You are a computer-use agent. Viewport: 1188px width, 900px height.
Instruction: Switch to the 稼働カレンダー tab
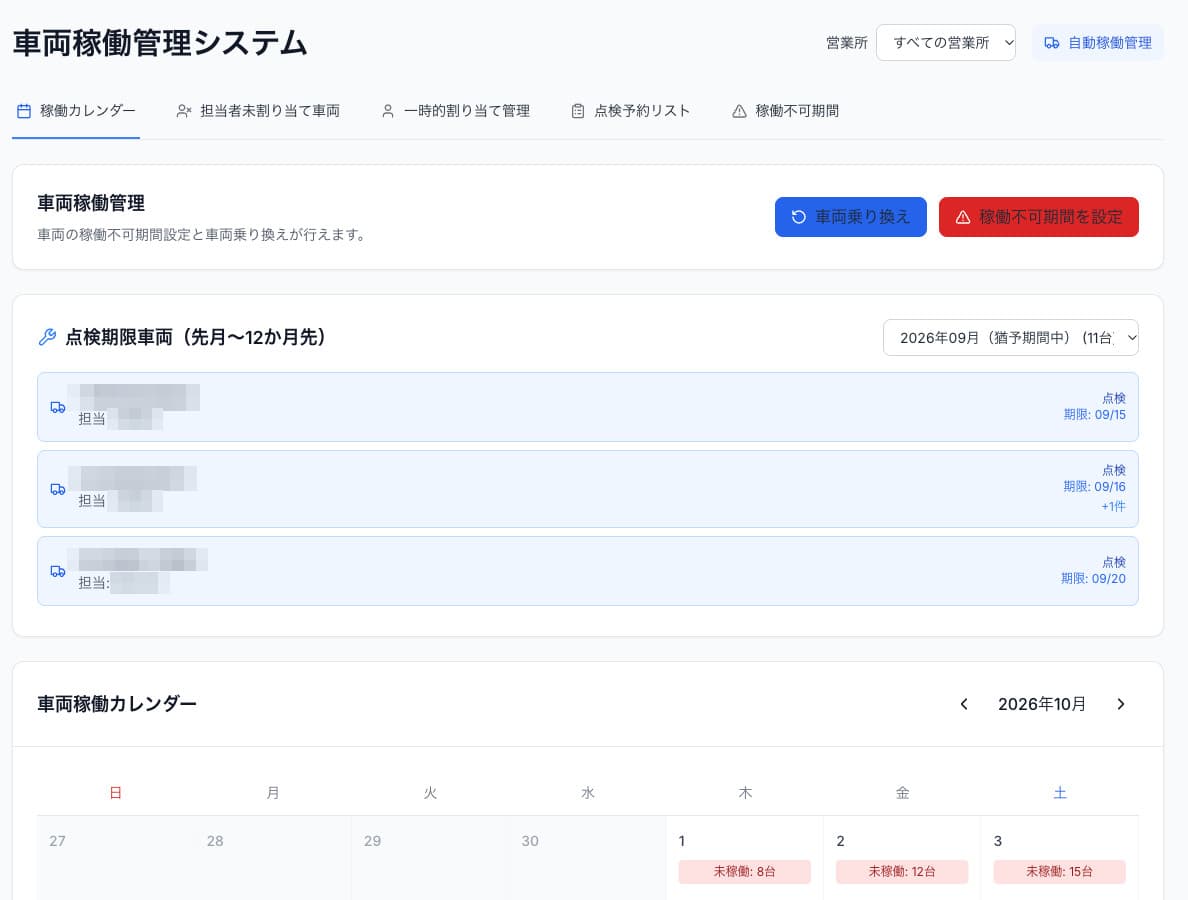76,111
